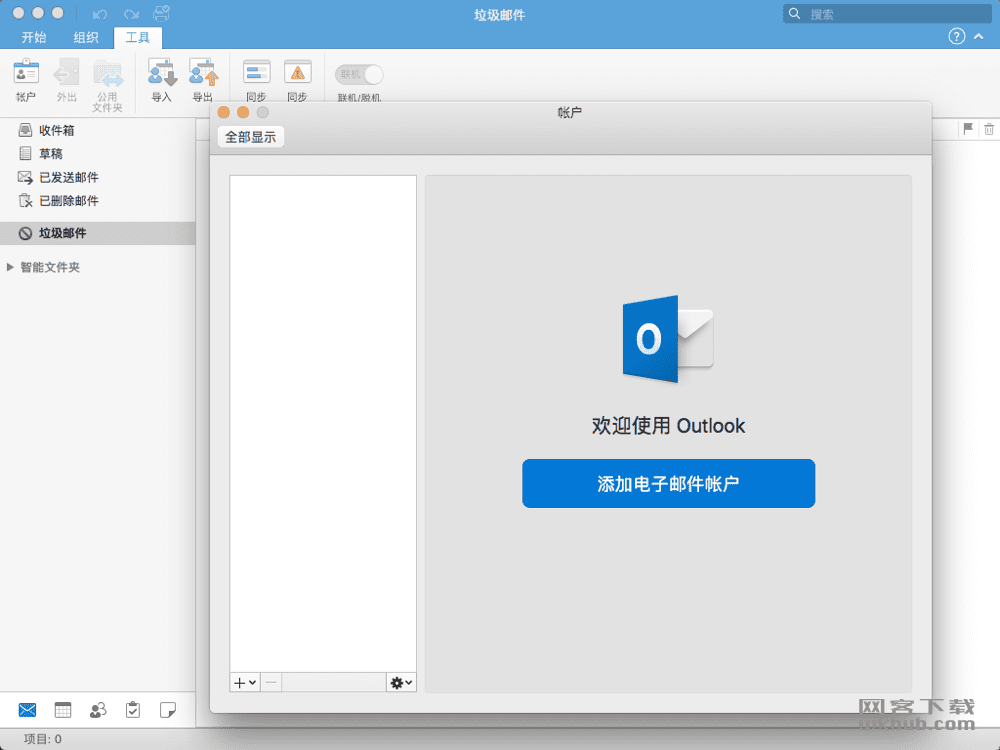Click the 搜索 search field
The image size is (1000, 750).
coord(886,14)
